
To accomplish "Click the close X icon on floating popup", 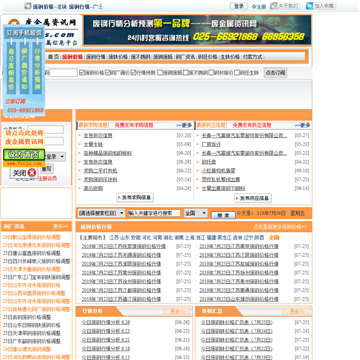I will click(32, 172).
